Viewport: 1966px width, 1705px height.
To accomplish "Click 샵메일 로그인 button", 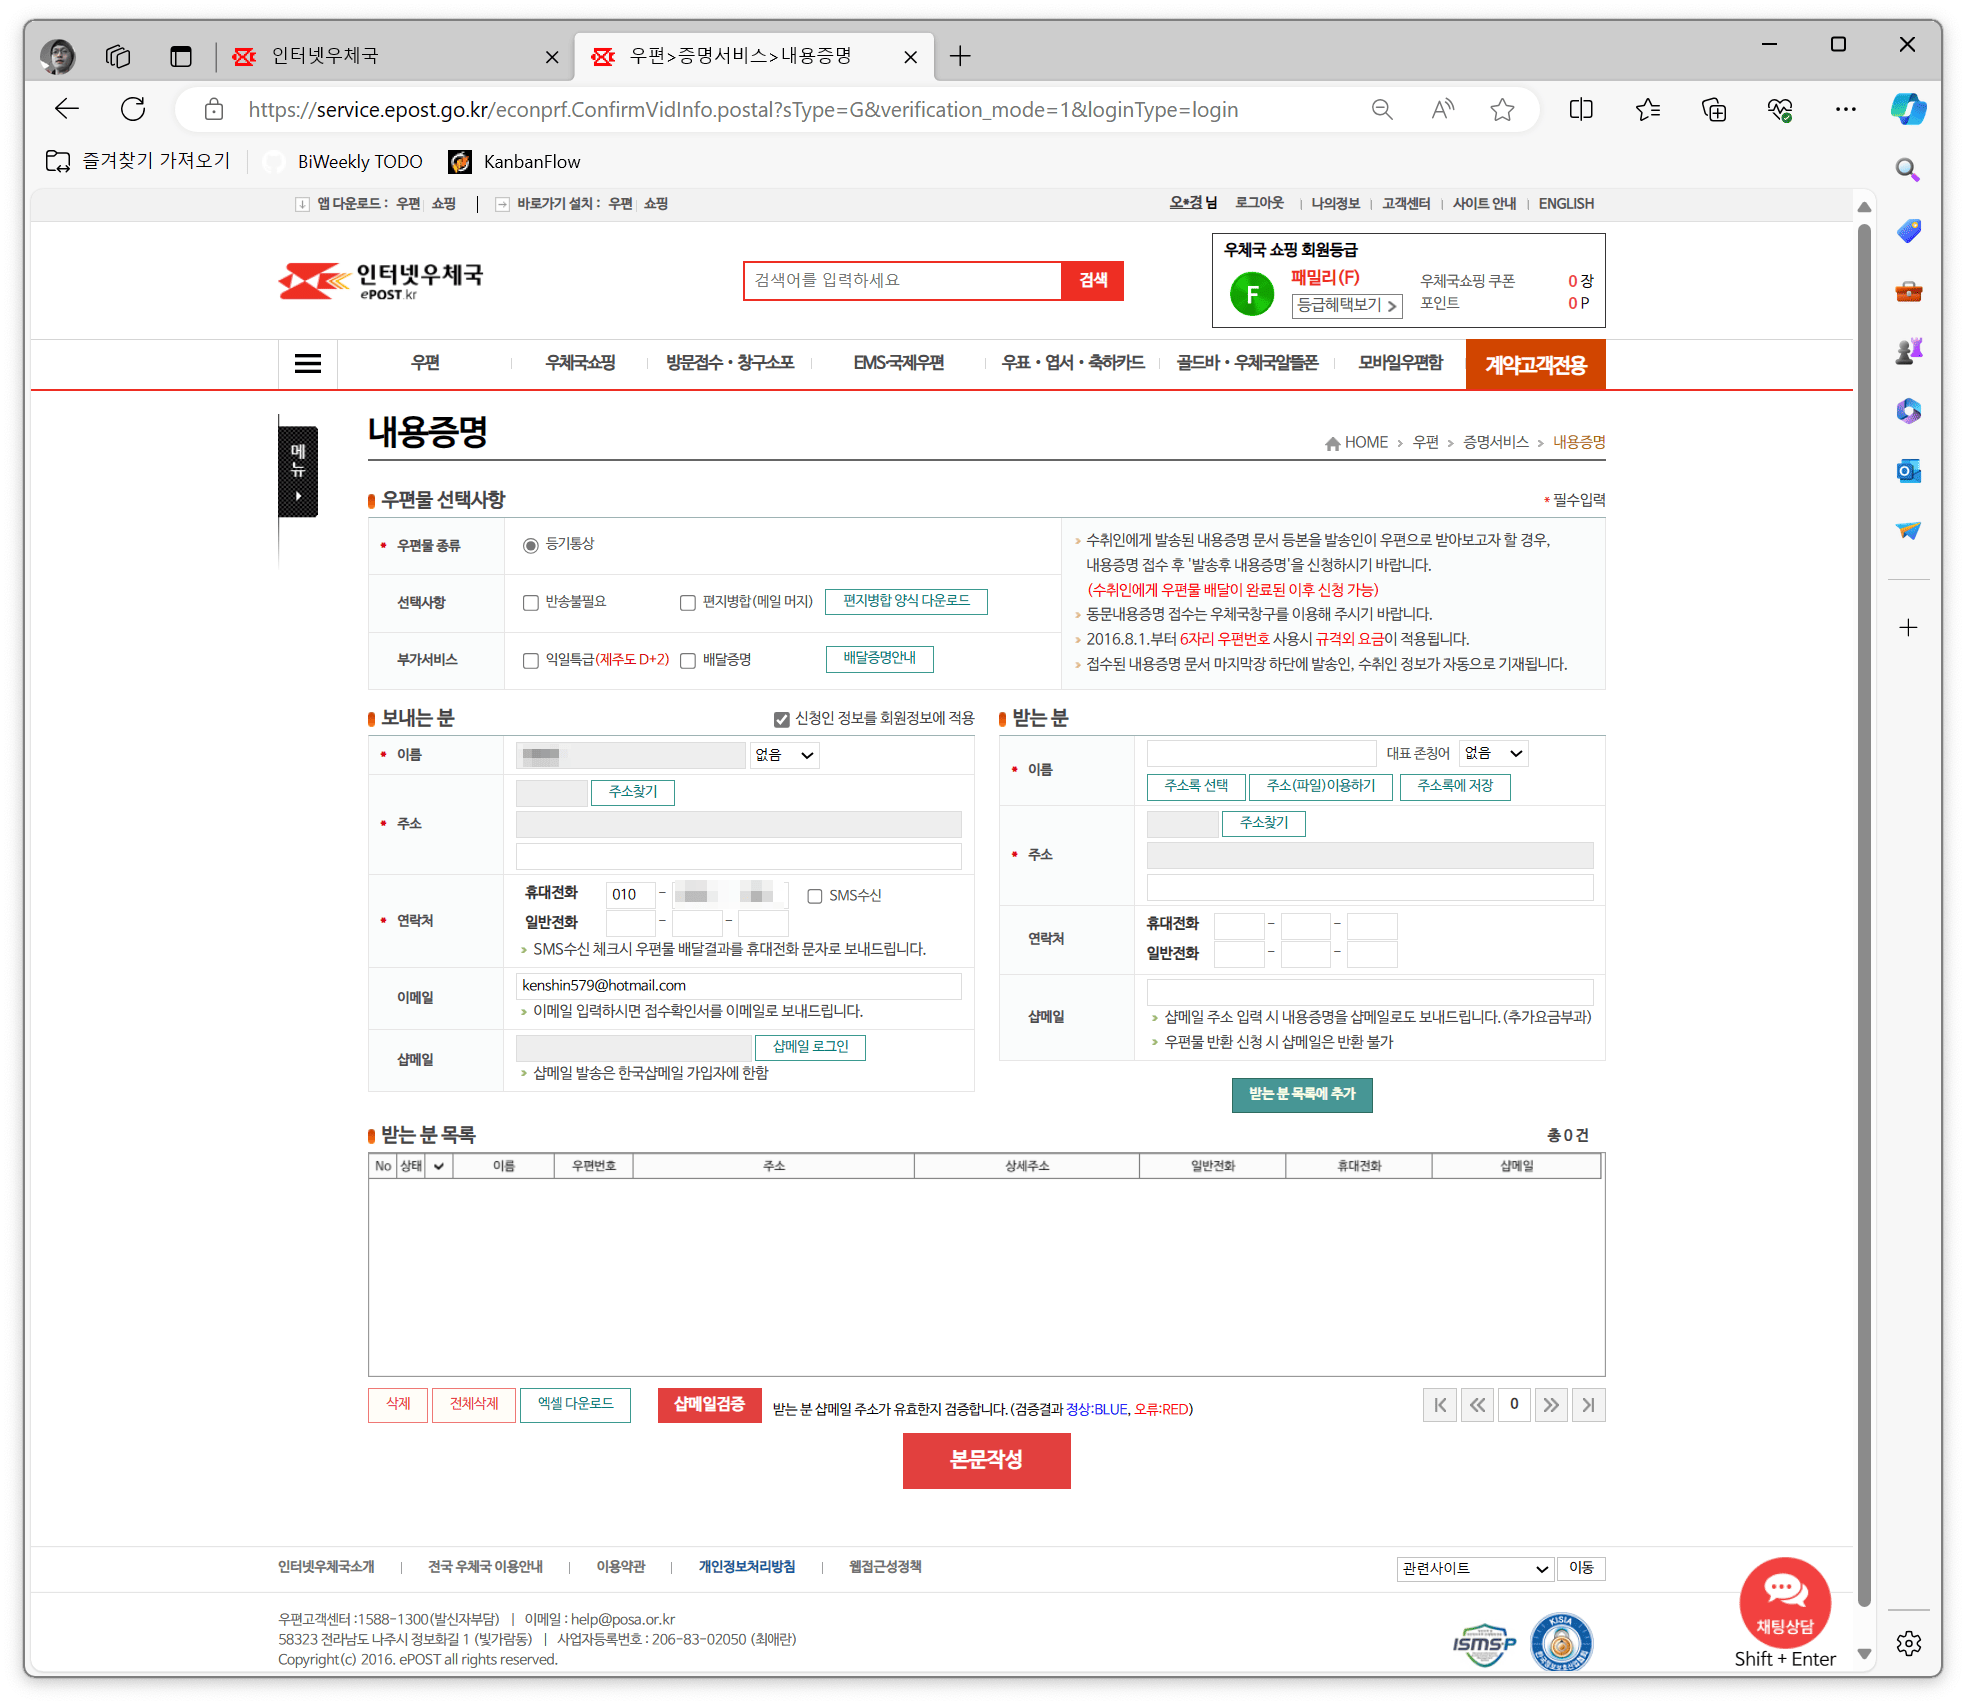I will point(810,1047).
